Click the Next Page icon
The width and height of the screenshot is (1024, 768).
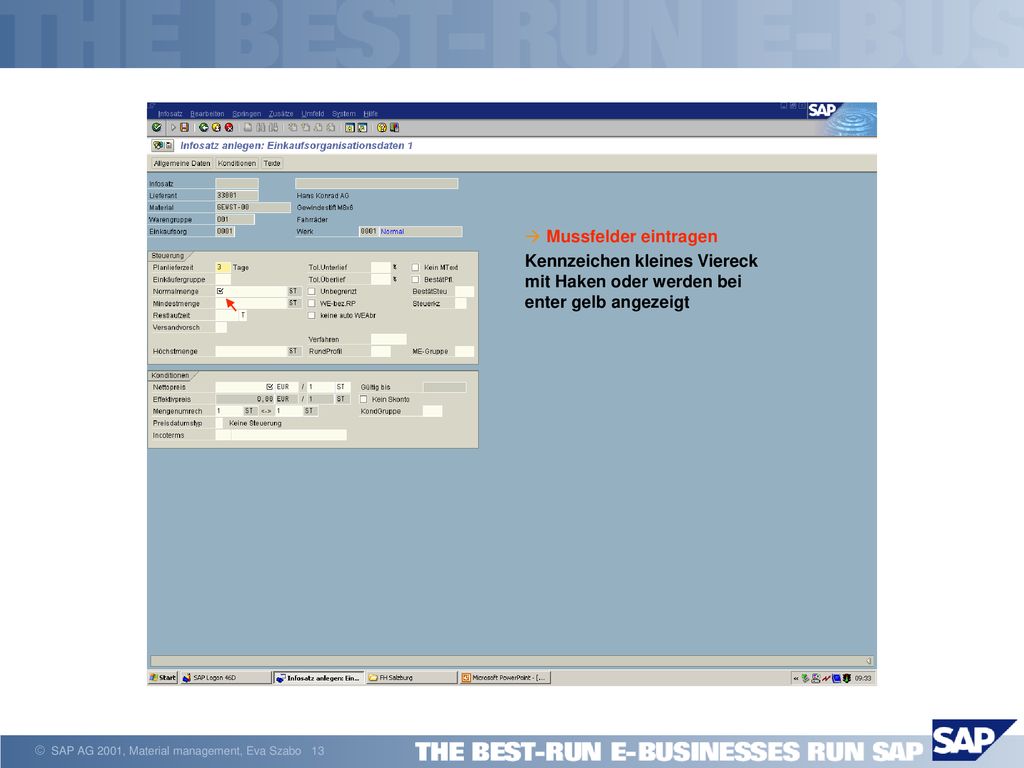(318, 127)
